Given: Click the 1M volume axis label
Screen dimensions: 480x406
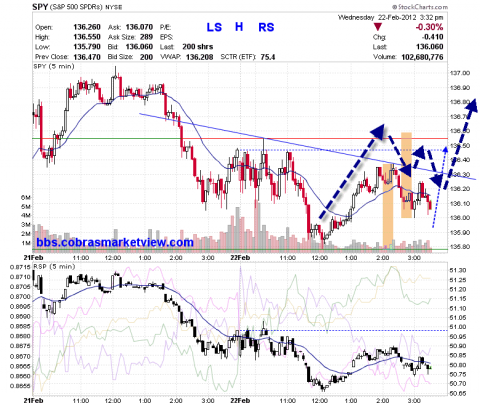Looking at the screenshot, I should click(26, 243).
